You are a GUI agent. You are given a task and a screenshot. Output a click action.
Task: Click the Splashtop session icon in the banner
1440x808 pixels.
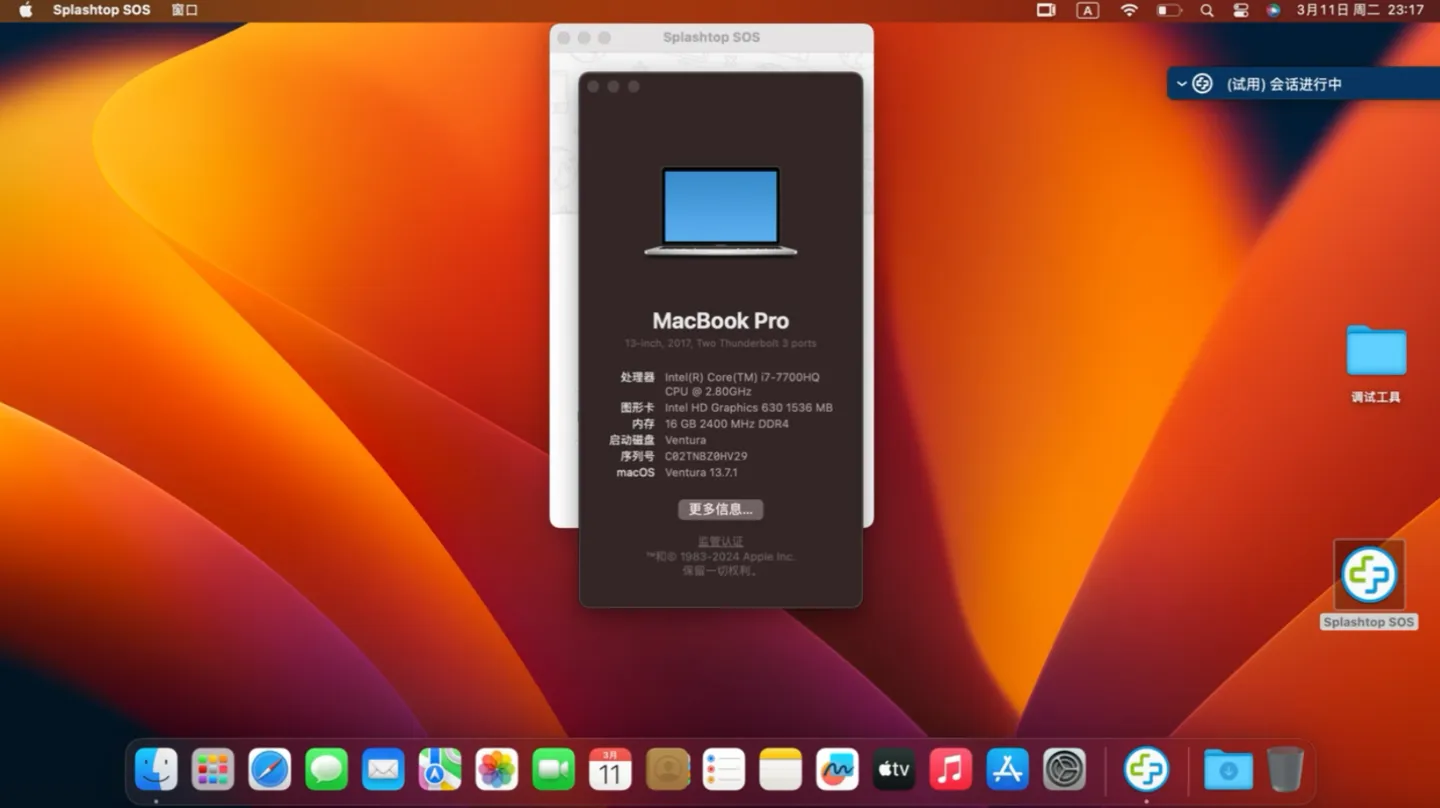[x=1202, y=84]
